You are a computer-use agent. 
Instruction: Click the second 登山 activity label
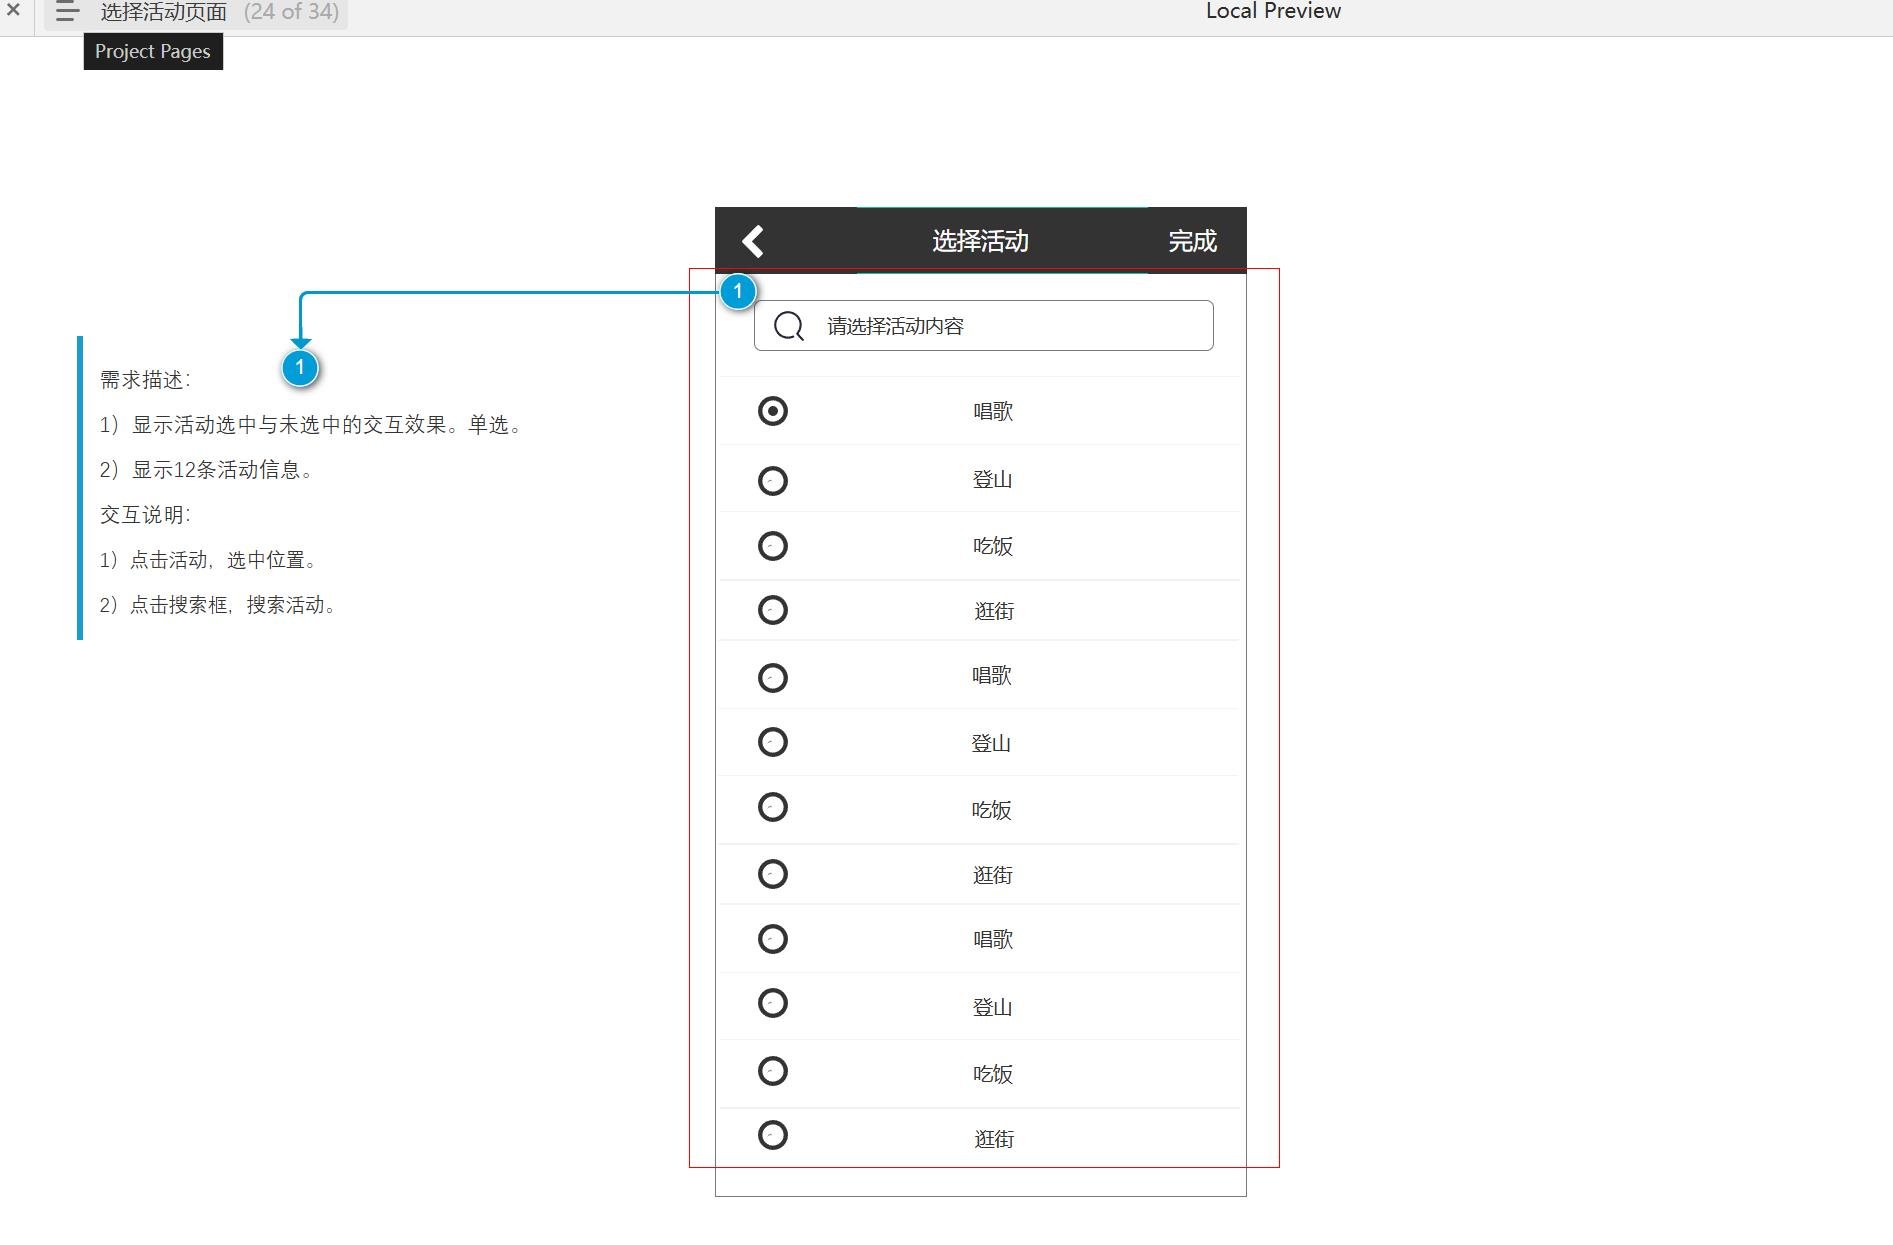[991, 743]
